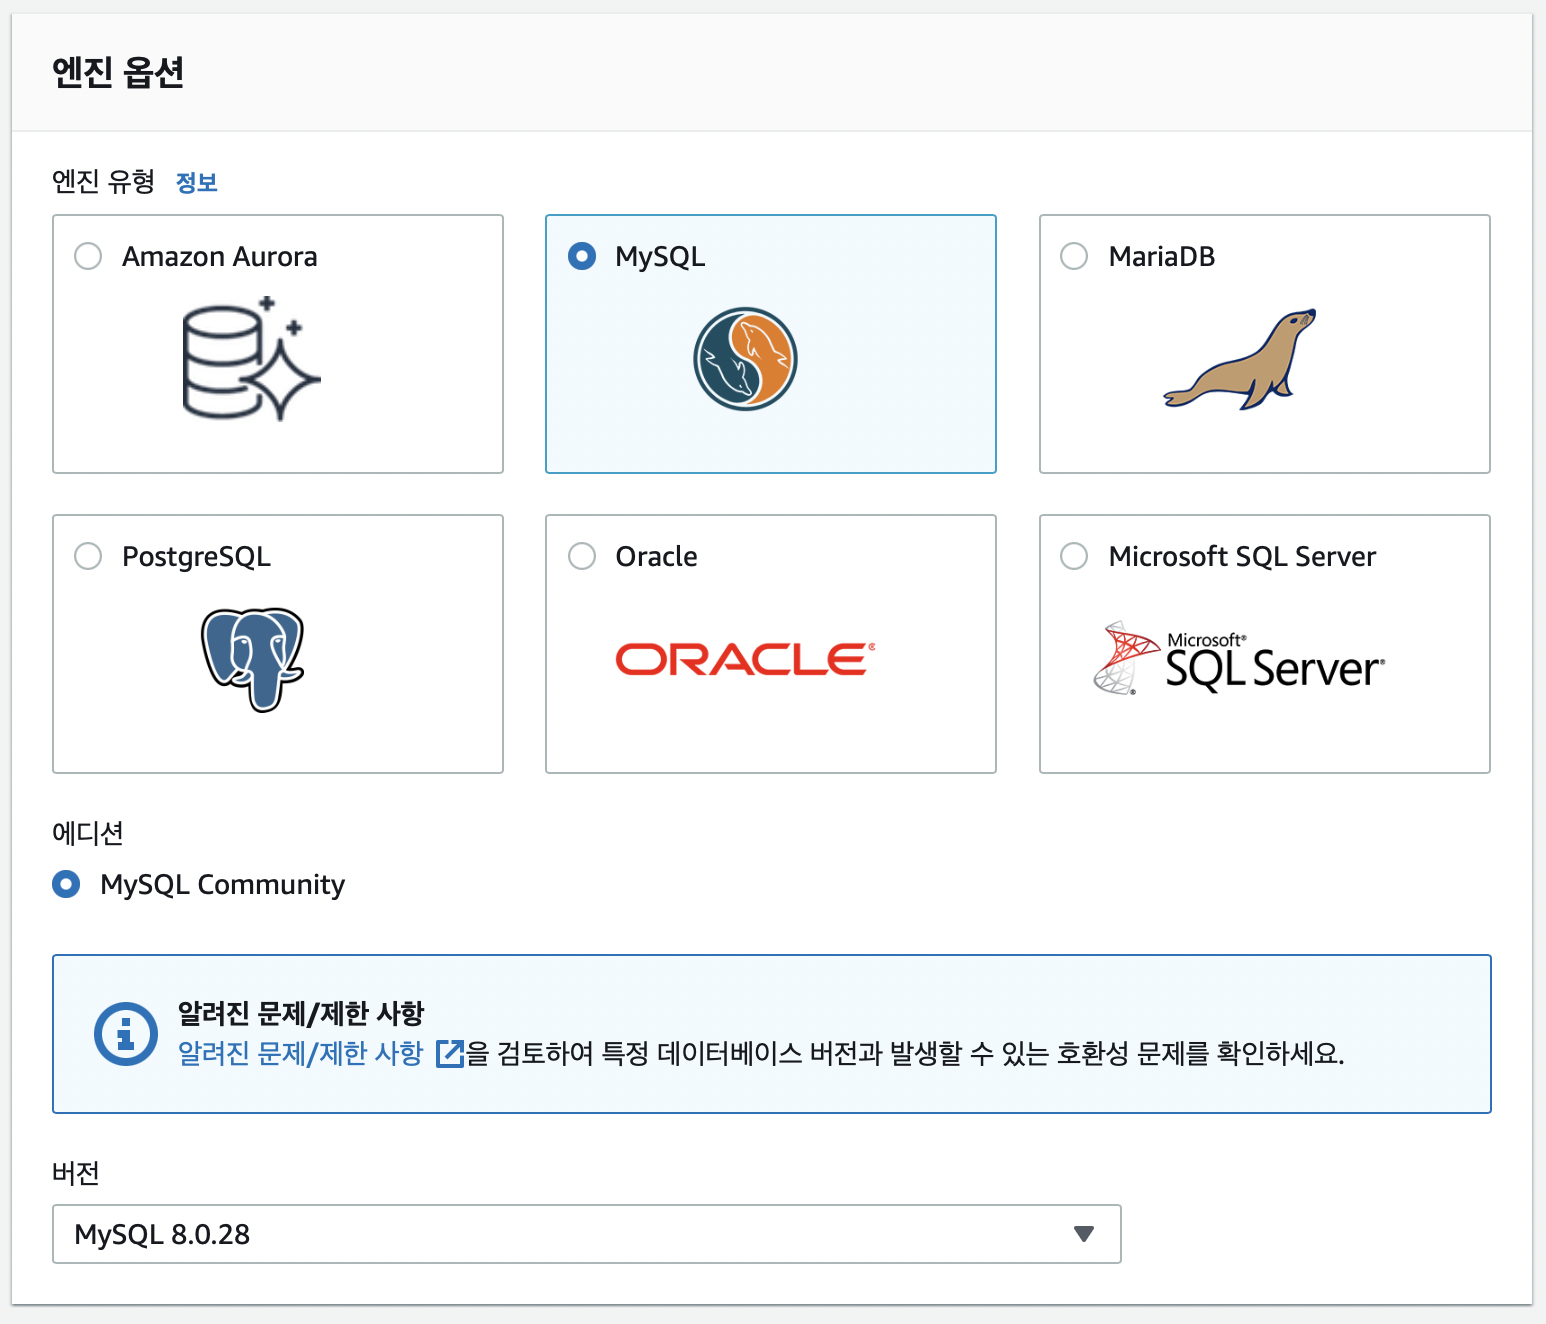Click the Microsoft SQL Server label text

(x=1242, y=557)
